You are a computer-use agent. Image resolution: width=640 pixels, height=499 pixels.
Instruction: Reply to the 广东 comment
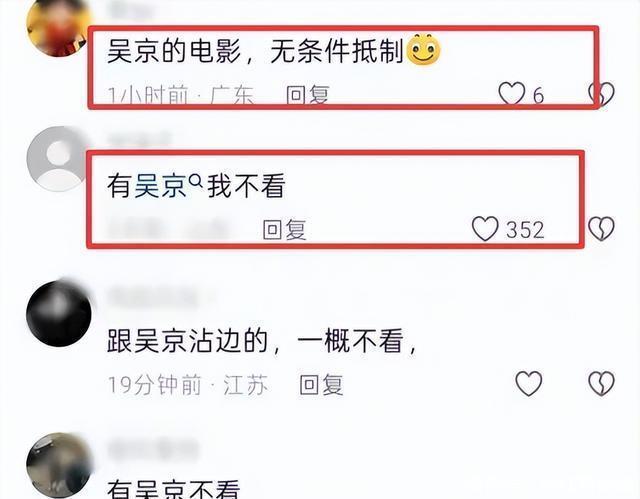[307, 95]
